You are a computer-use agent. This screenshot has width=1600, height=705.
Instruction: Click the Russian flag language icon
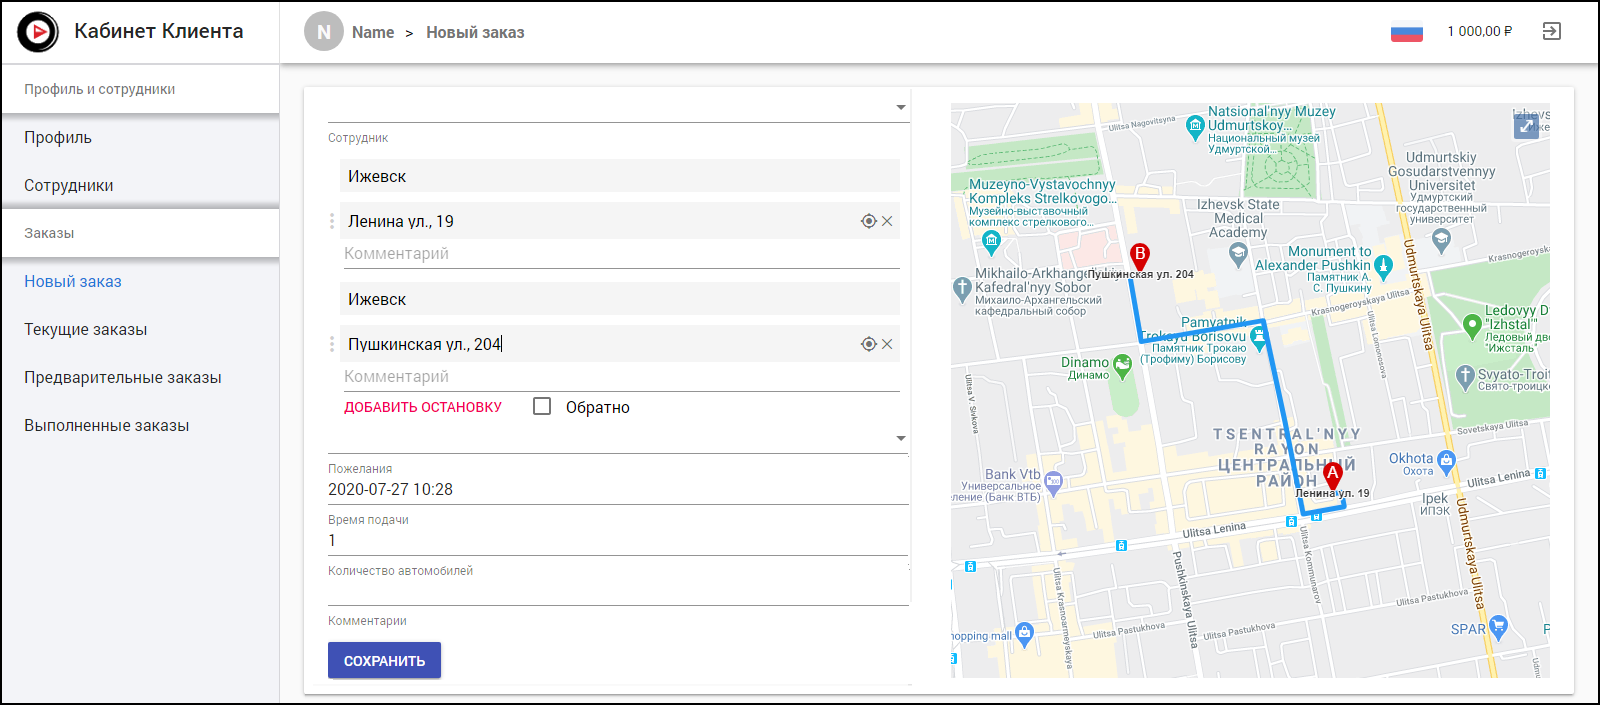coord(1406,32)
